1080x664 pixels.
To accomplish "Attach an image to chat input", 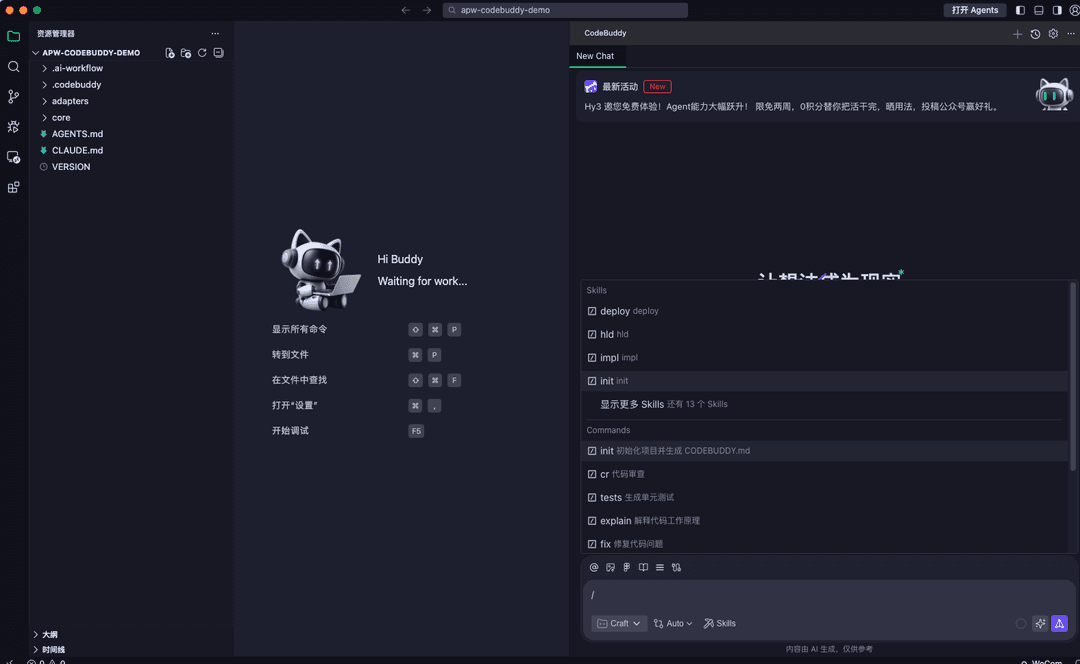I will [610, 568].
